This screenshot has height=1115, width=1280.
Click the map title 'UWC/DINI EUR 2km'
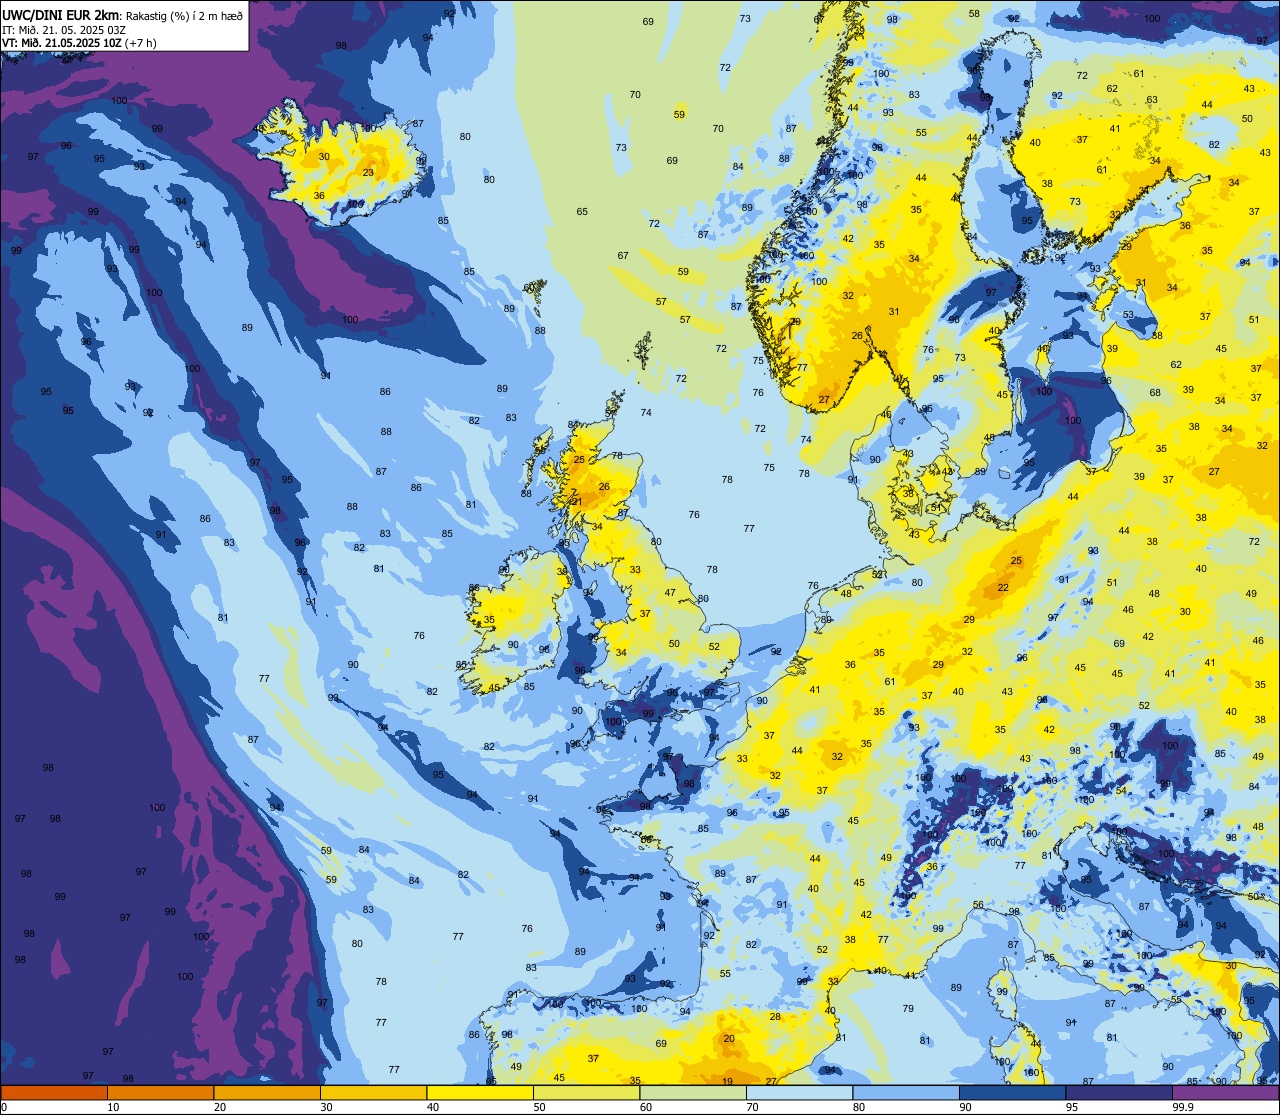61,14
